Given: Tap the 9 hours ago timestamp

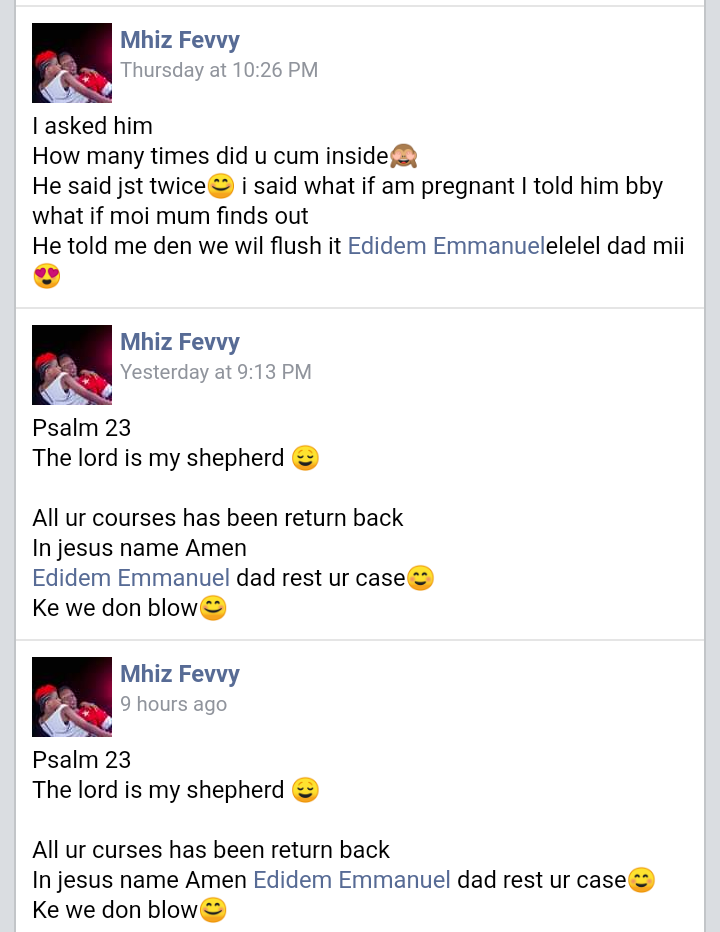Looking at the screenshot, I should point(174,704).
